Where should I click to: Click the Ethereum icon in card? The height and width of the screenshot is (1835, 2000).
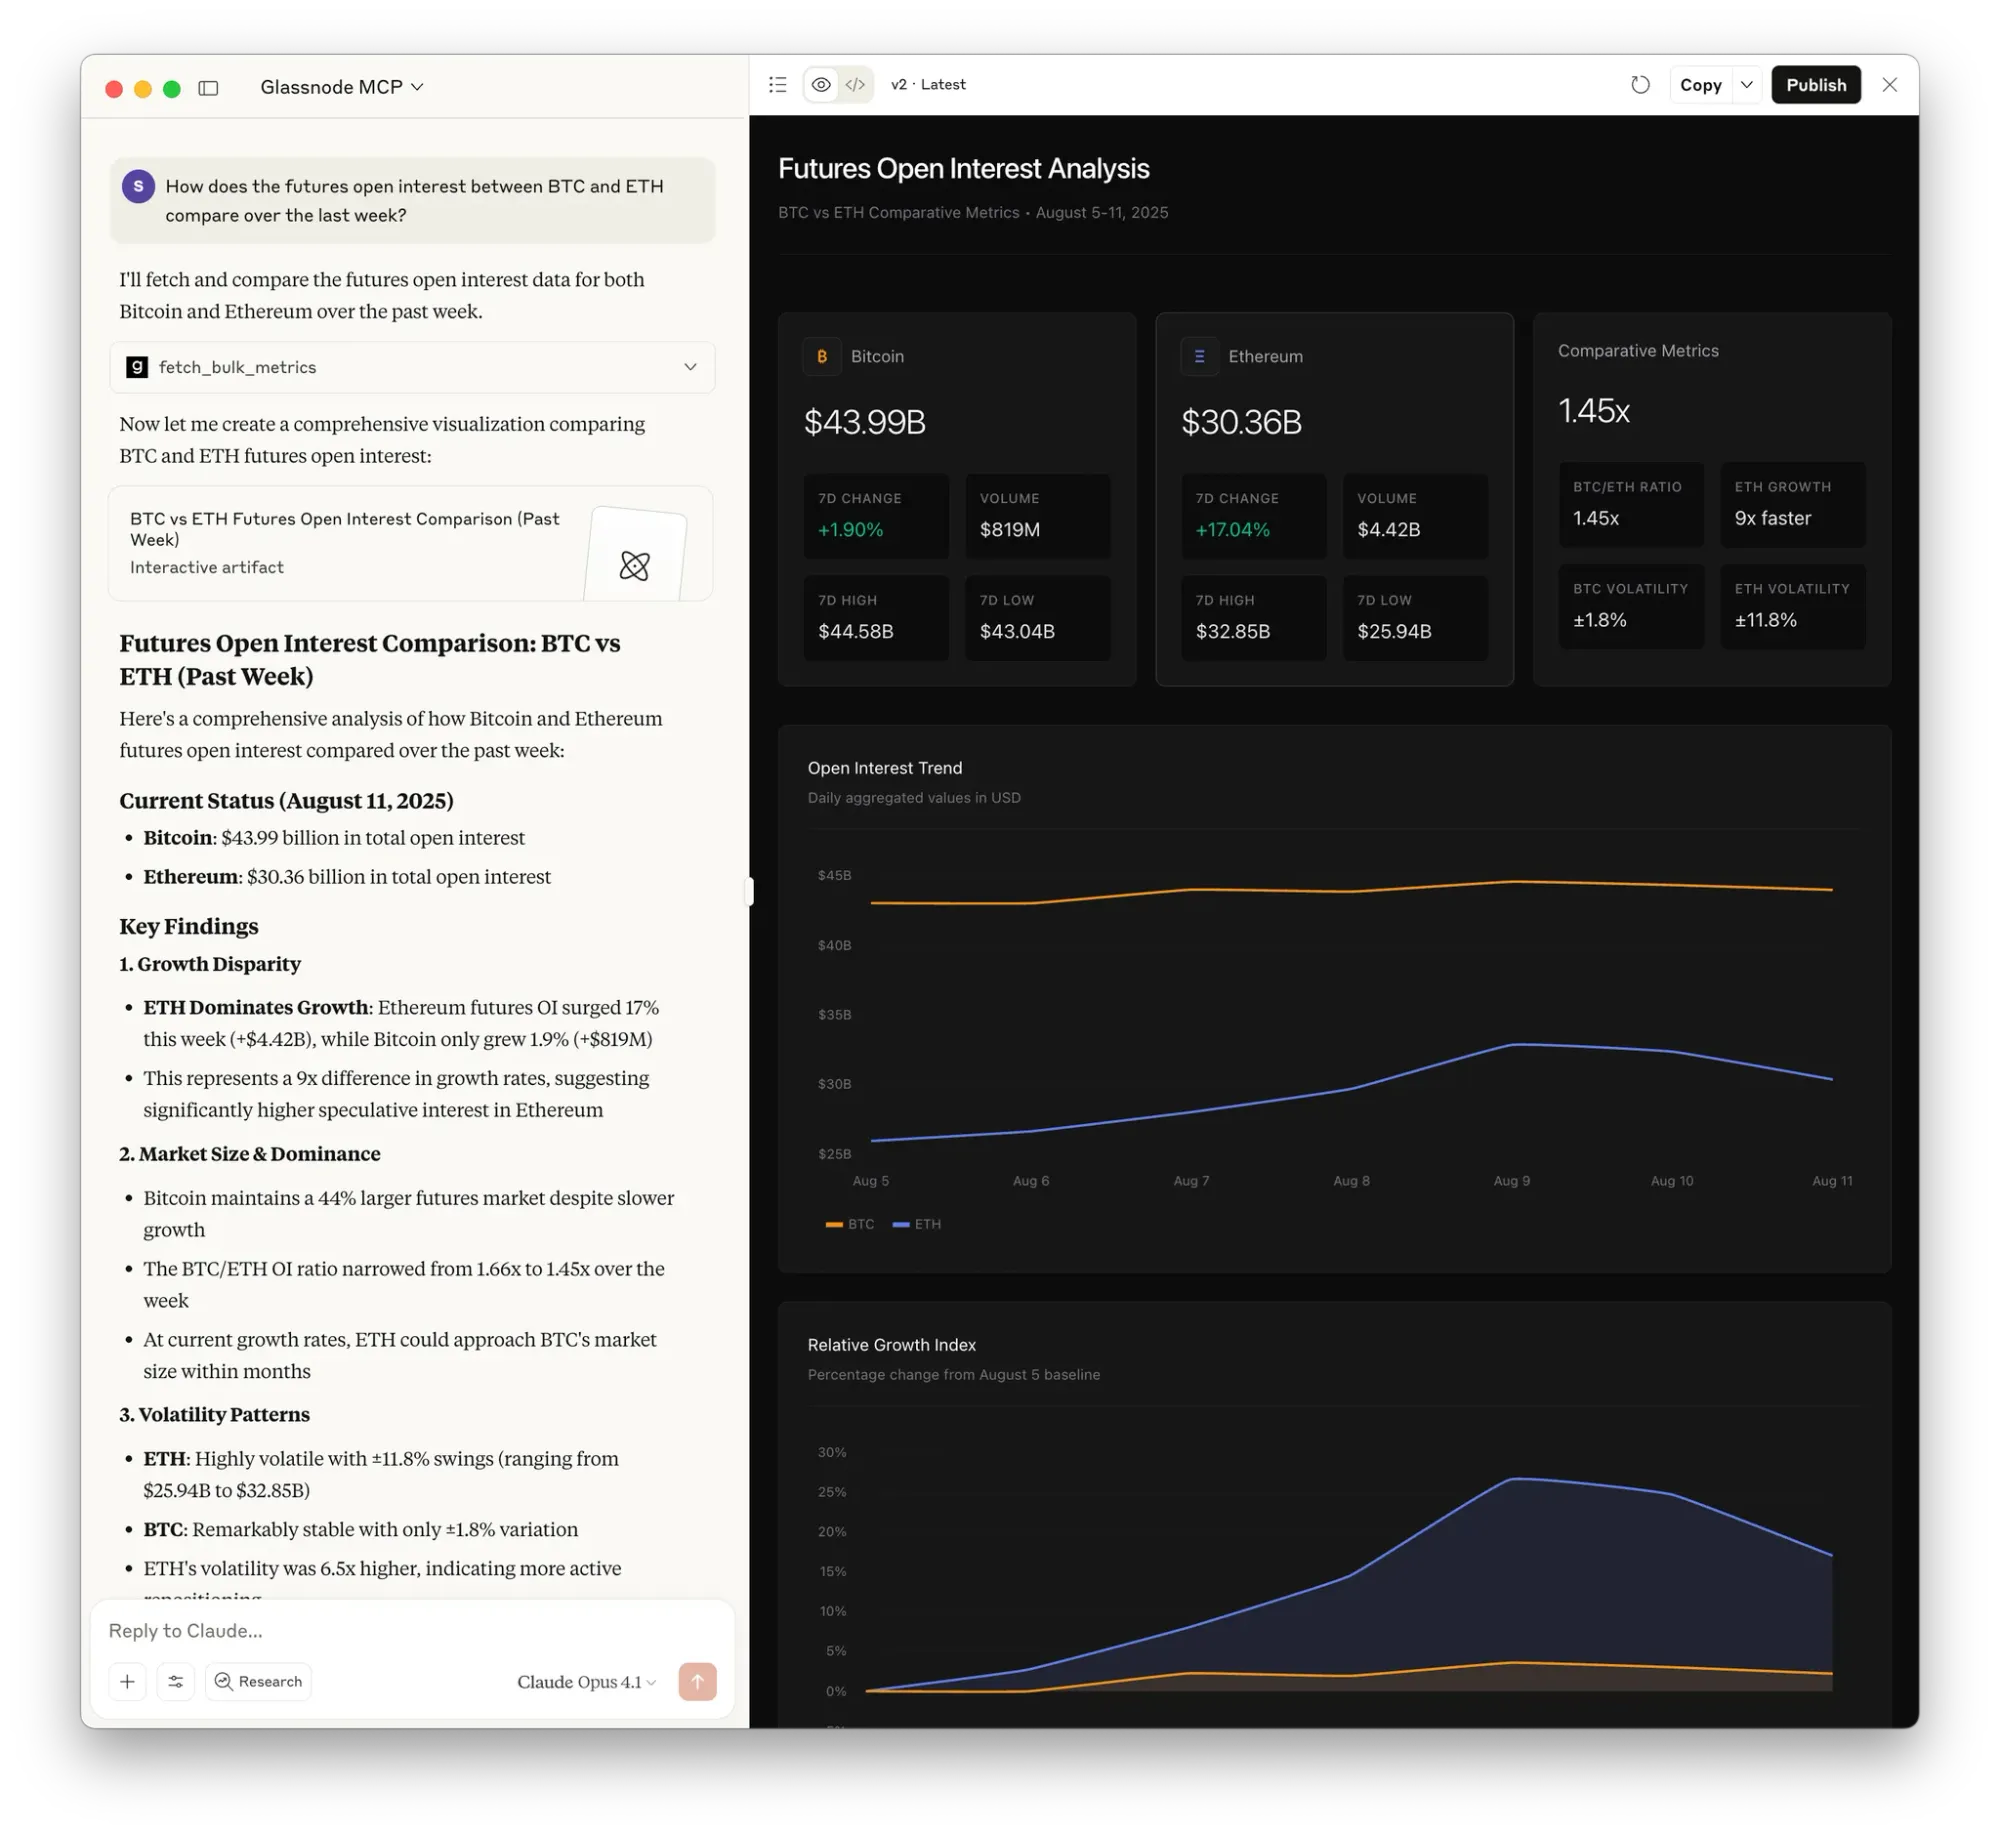pyautogui.click(x=1199, y=357)
